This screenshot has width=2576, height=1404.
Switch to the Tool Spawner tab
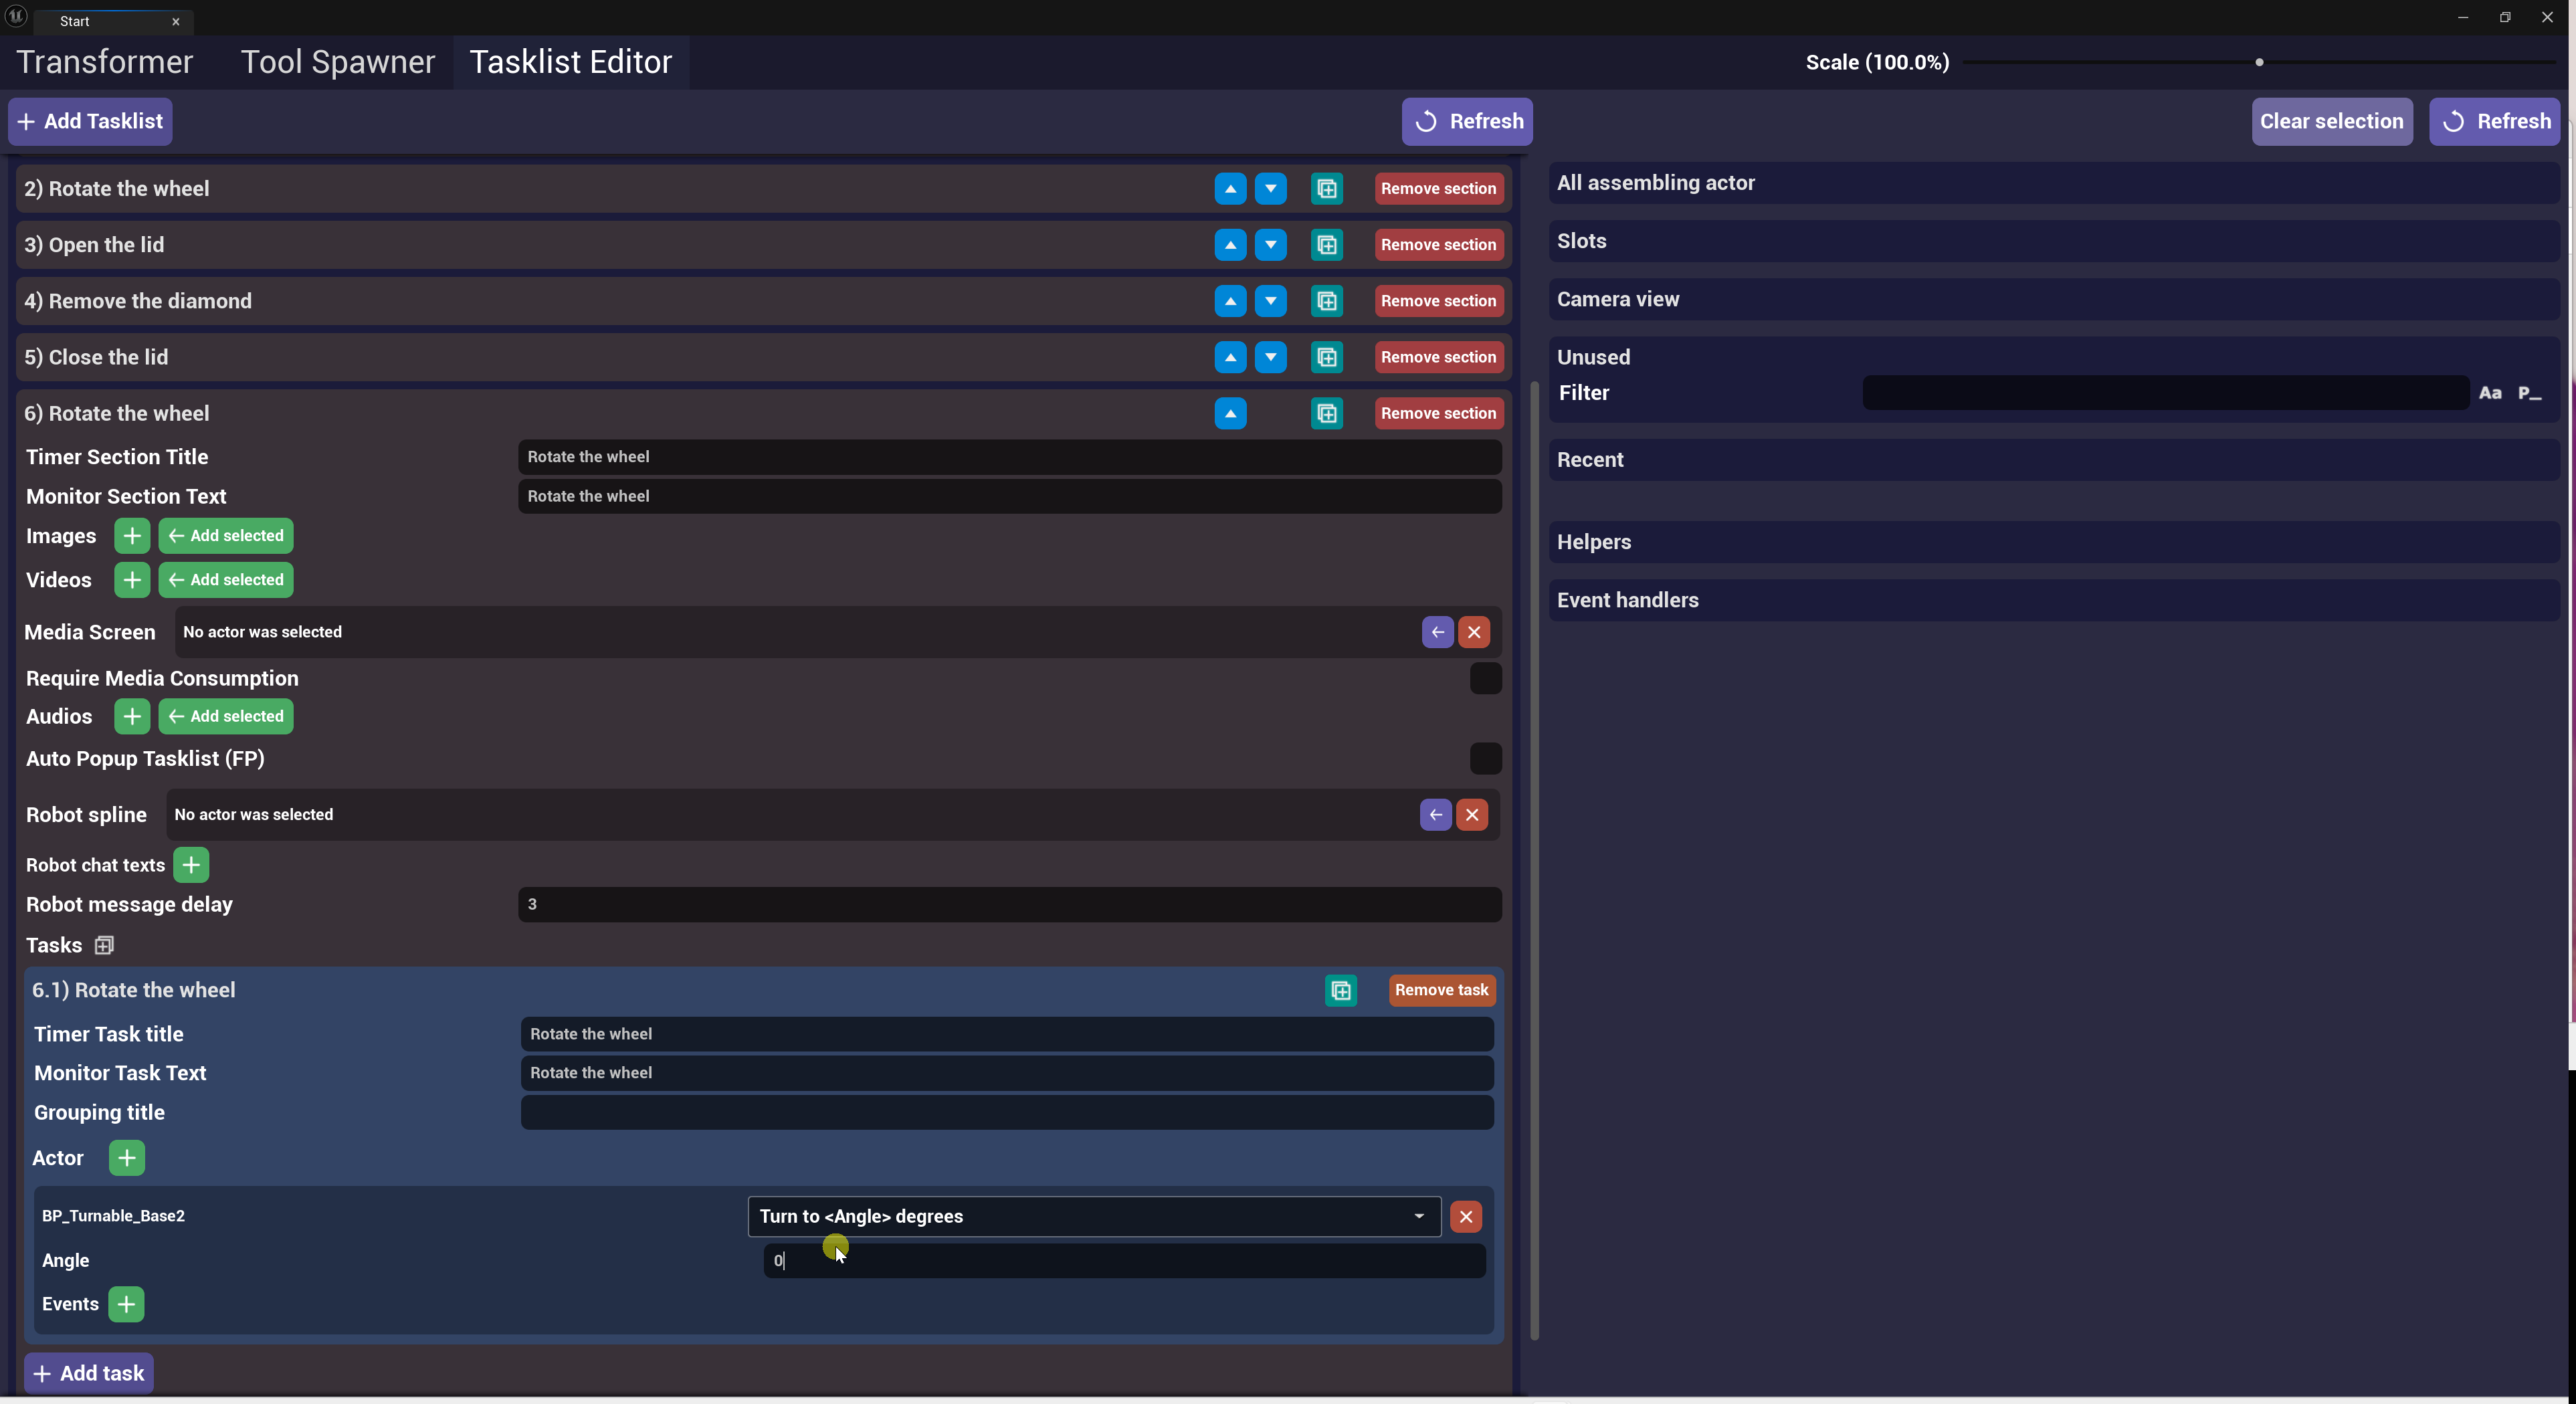(x=337, y=62)
